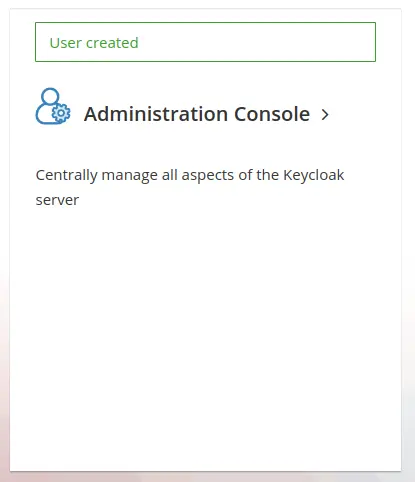Click the word "User" in green alert

(x=66, y=43)
